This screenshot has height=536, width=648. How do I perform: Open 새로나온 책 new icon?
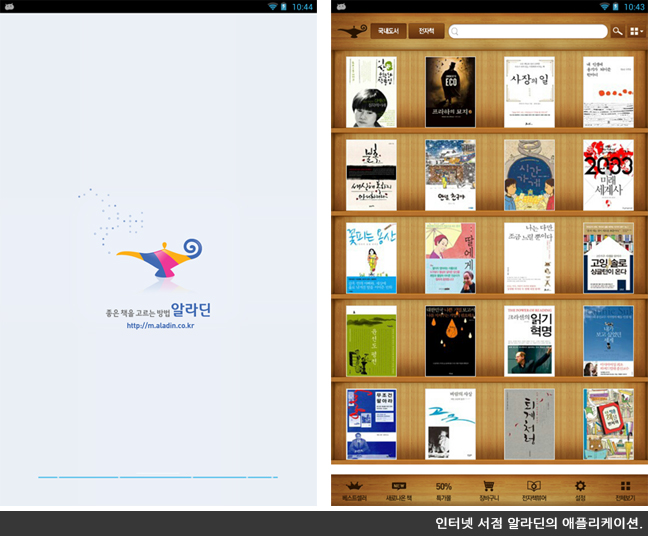[x=399, y=491]
